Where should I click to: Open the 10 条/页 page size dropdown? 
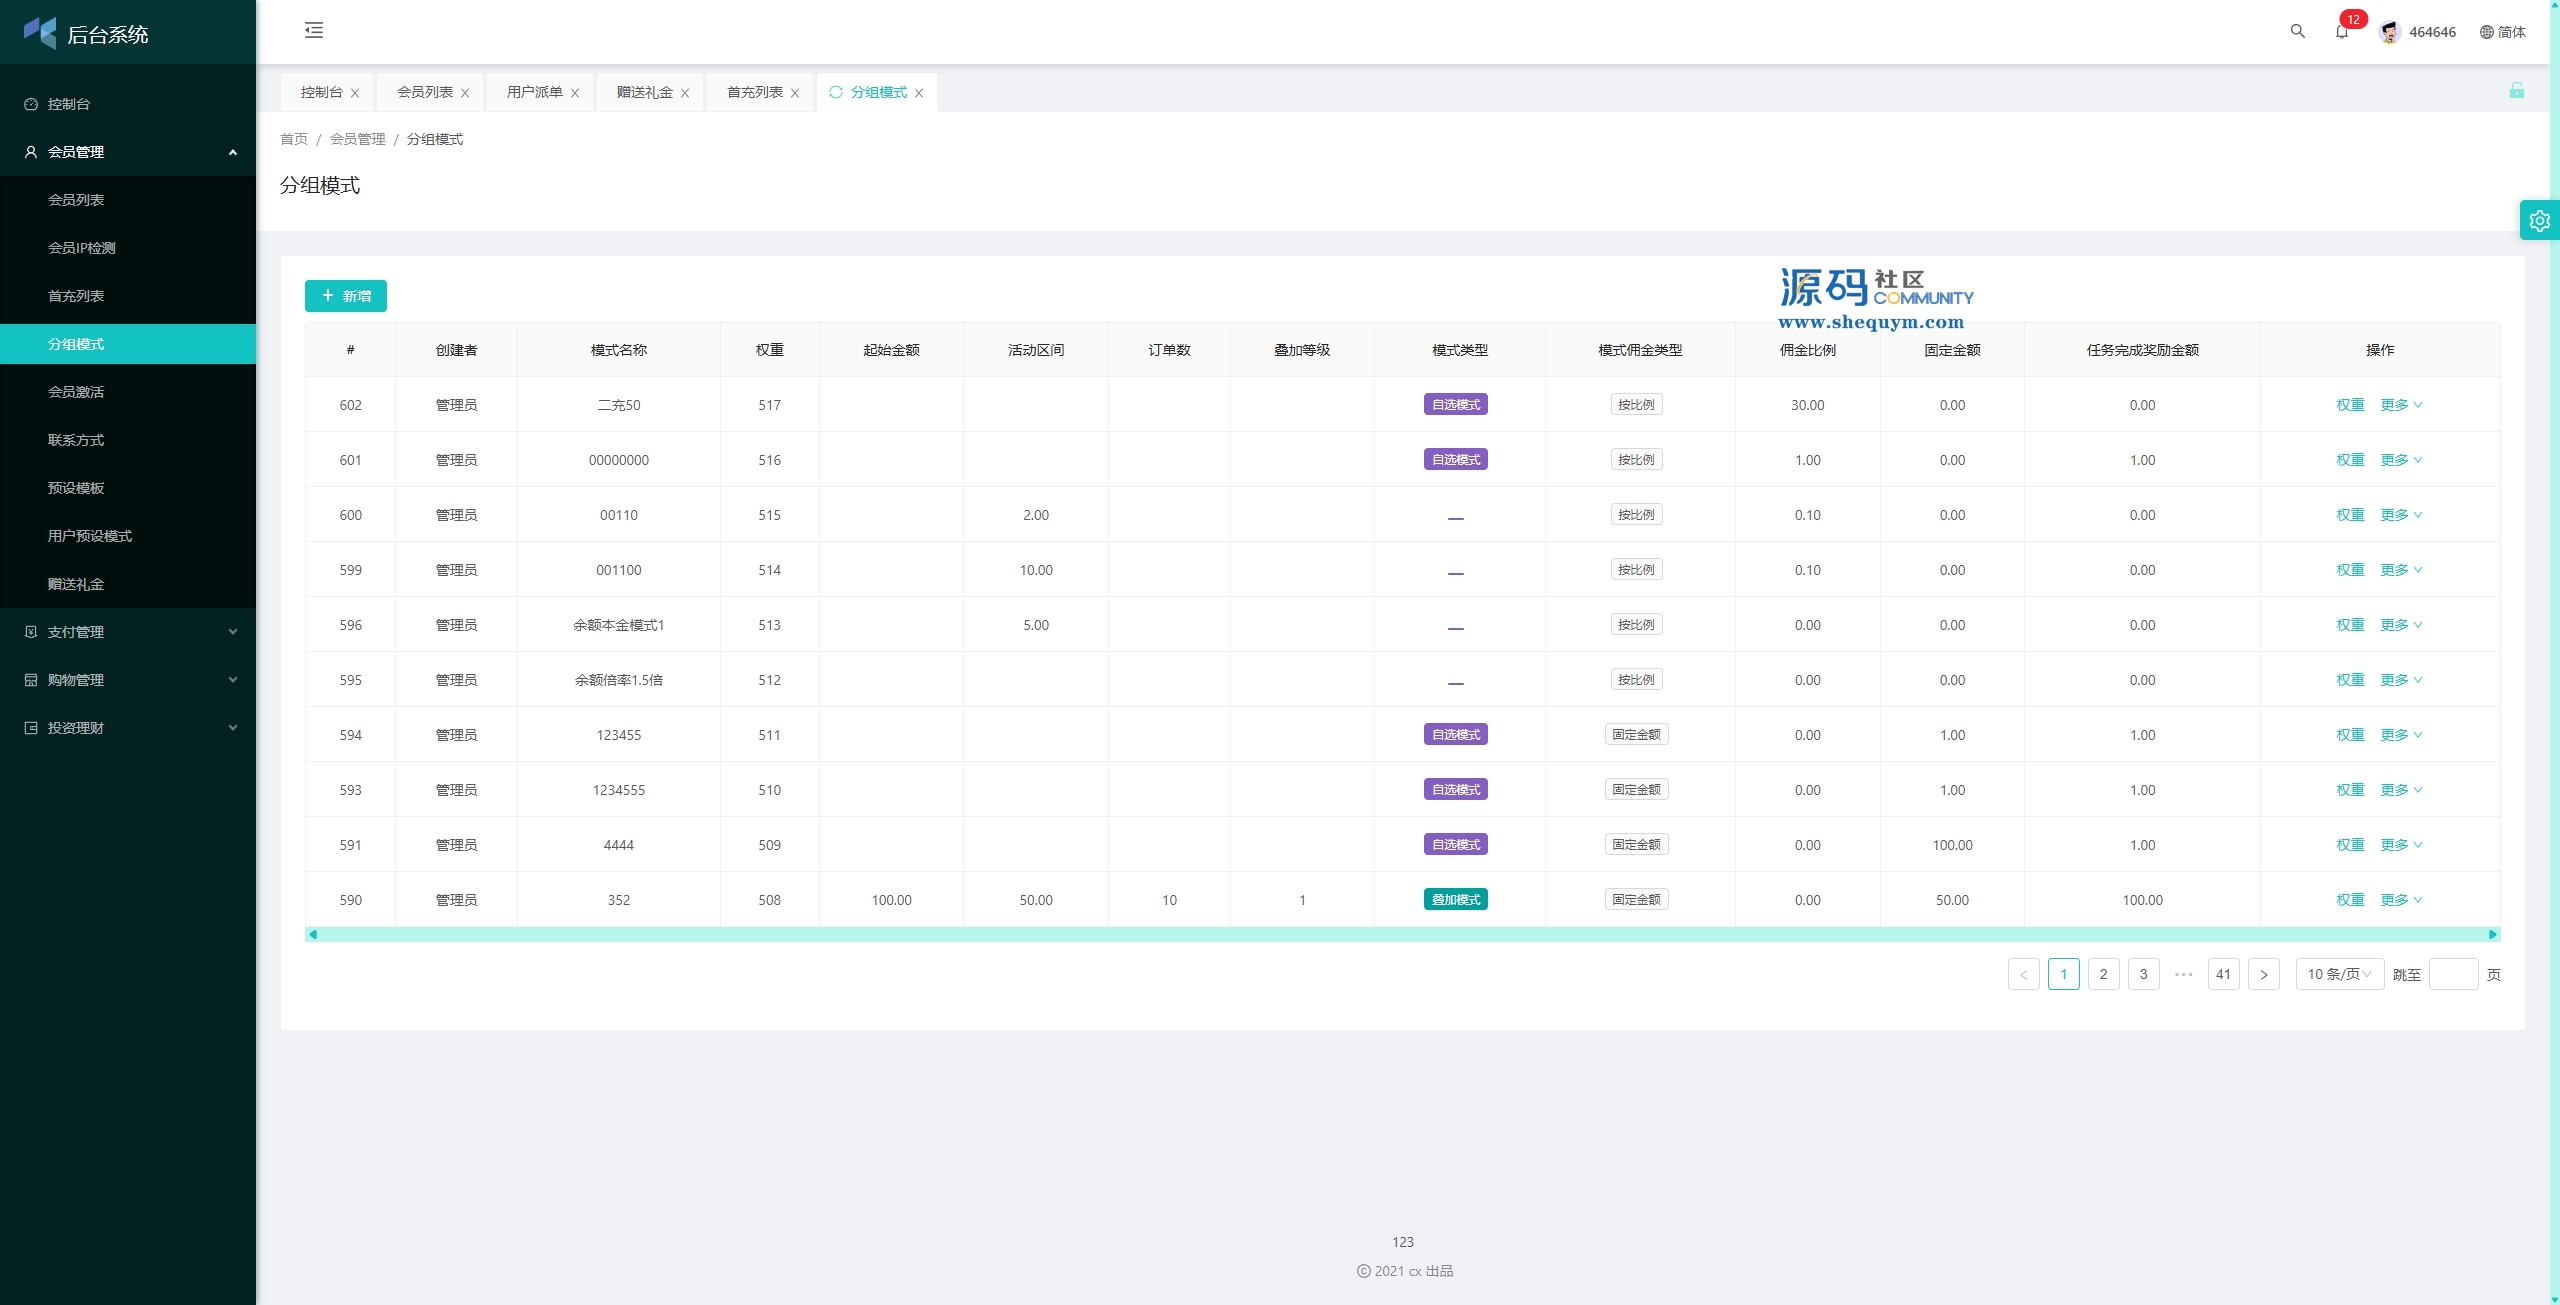(2338, 974)
